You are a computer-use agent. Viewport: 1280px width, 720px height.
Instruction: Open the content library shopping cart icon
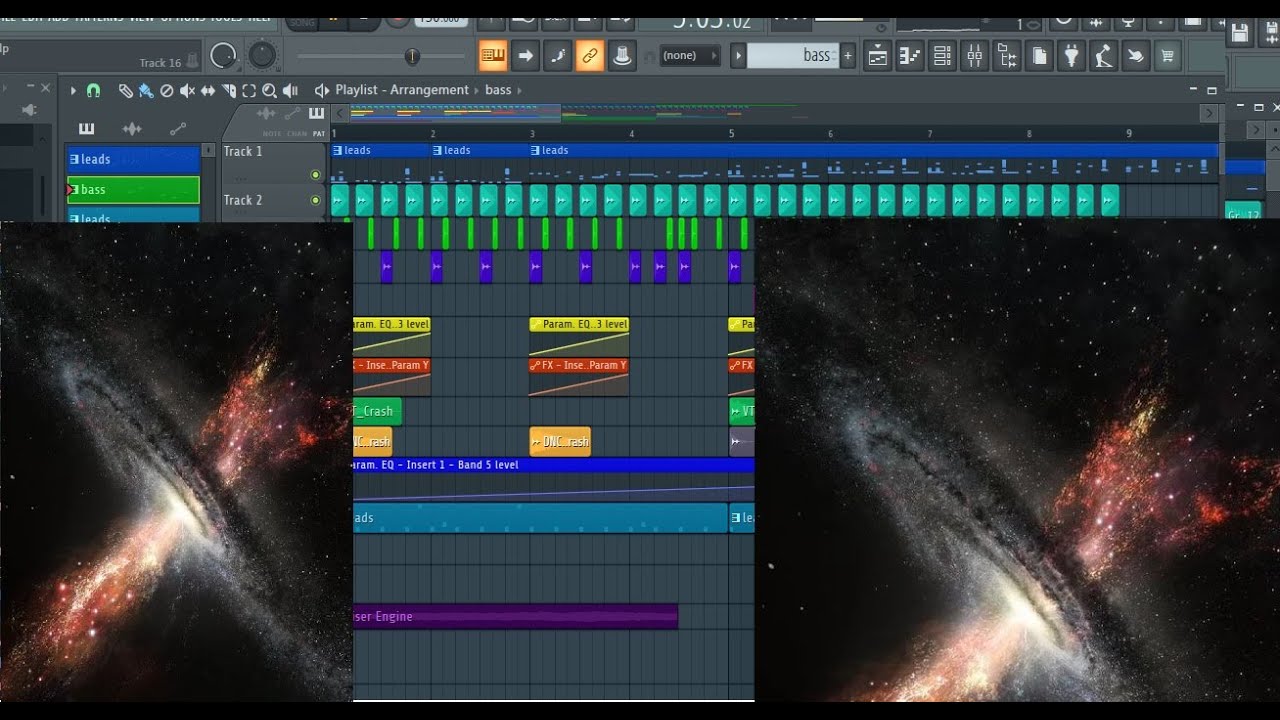[x=1167, y=56]
